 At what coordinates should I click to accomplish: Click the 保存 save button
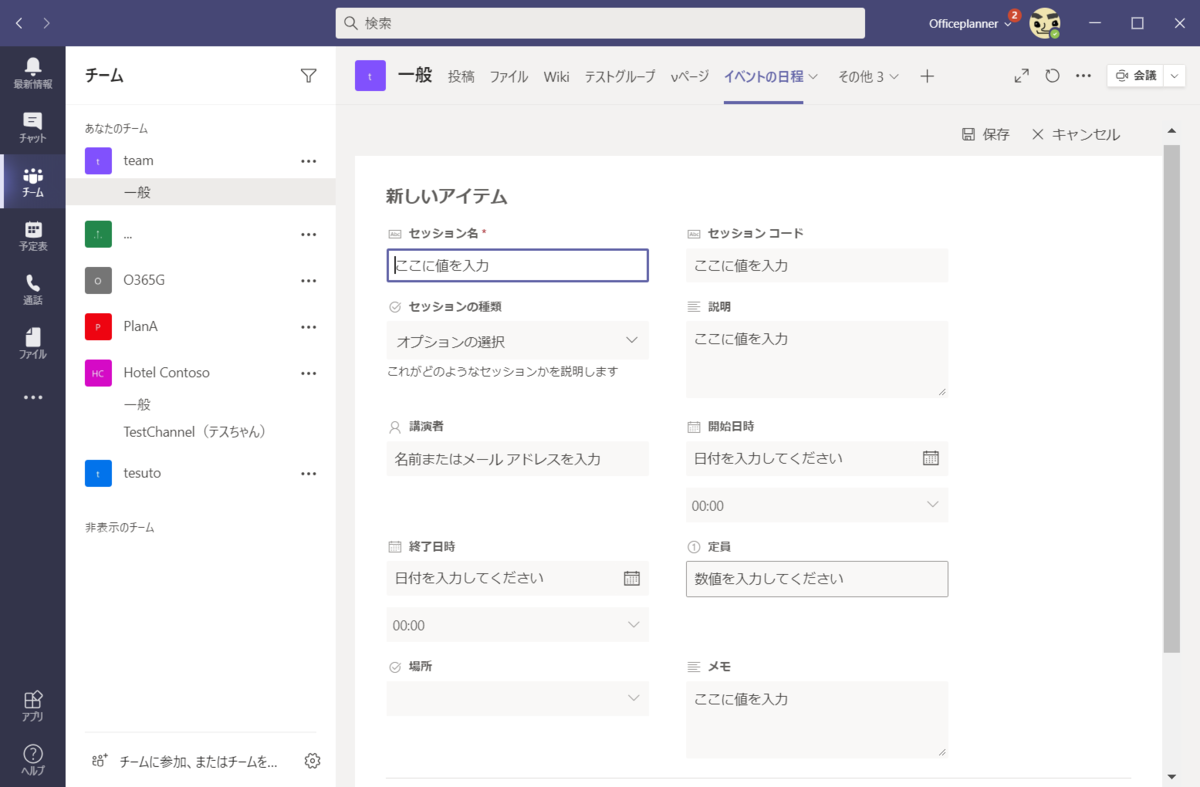pyautogui.click(x=985, y=134)
